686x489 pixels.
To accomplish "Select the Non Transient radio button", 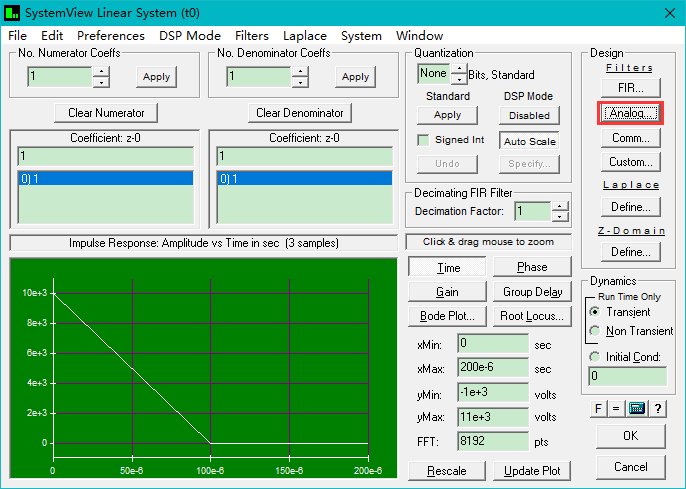I will coord(595,331).
